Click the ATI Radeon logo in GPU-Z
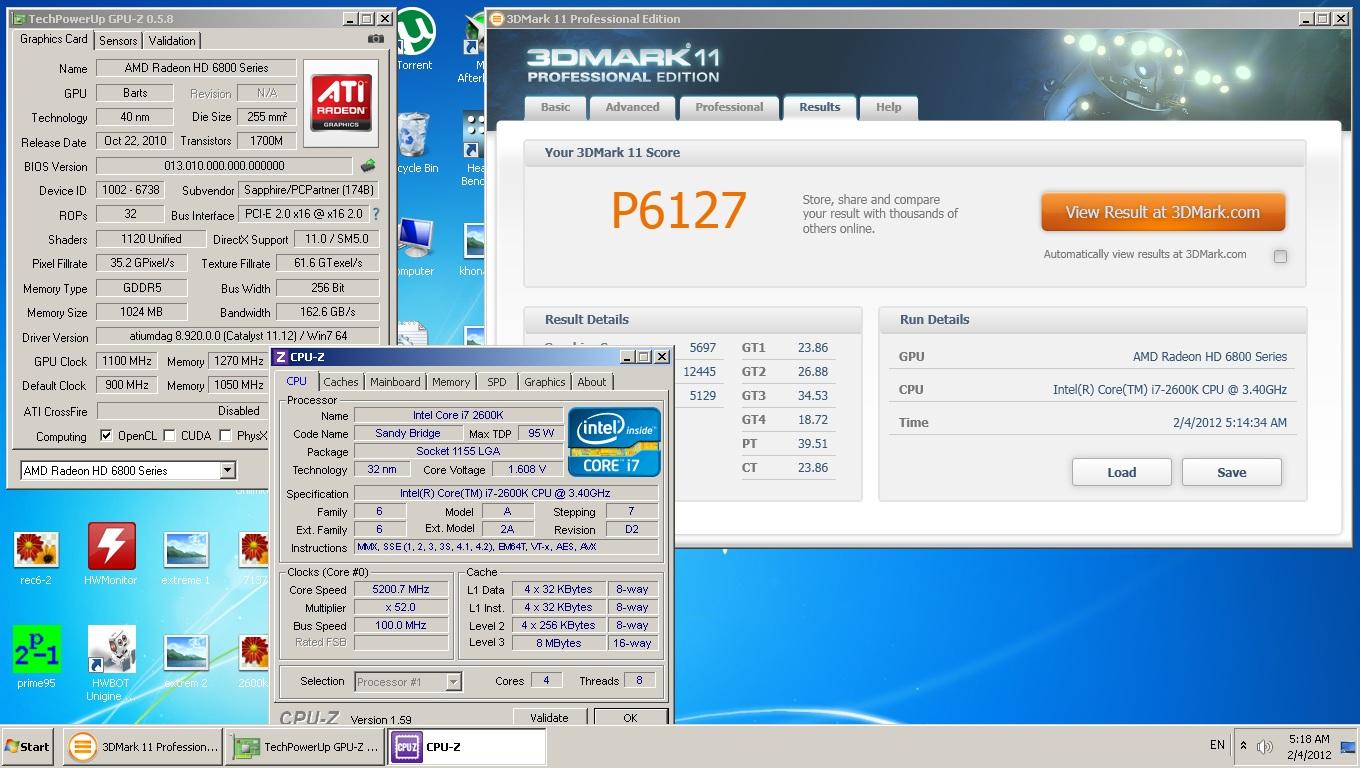 pyautogui.click(x=343, y=103)
